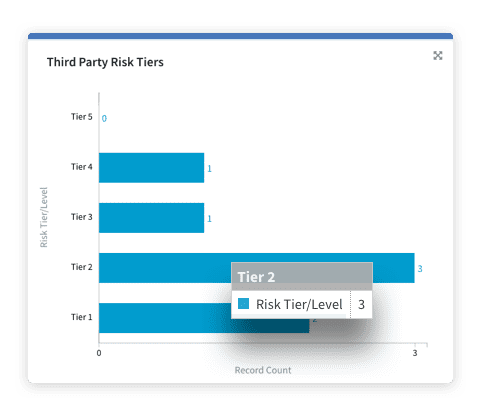Click the Tier 2 tooltip header

coord(302,277)
